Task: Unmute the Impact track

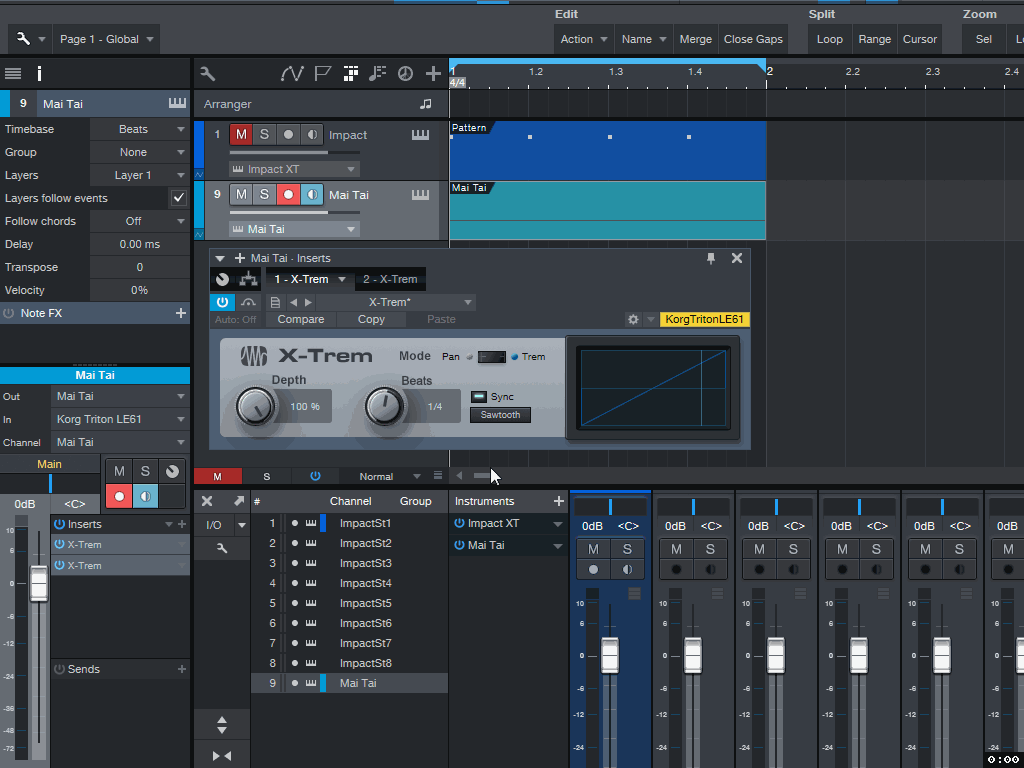Action: (241, 135)
